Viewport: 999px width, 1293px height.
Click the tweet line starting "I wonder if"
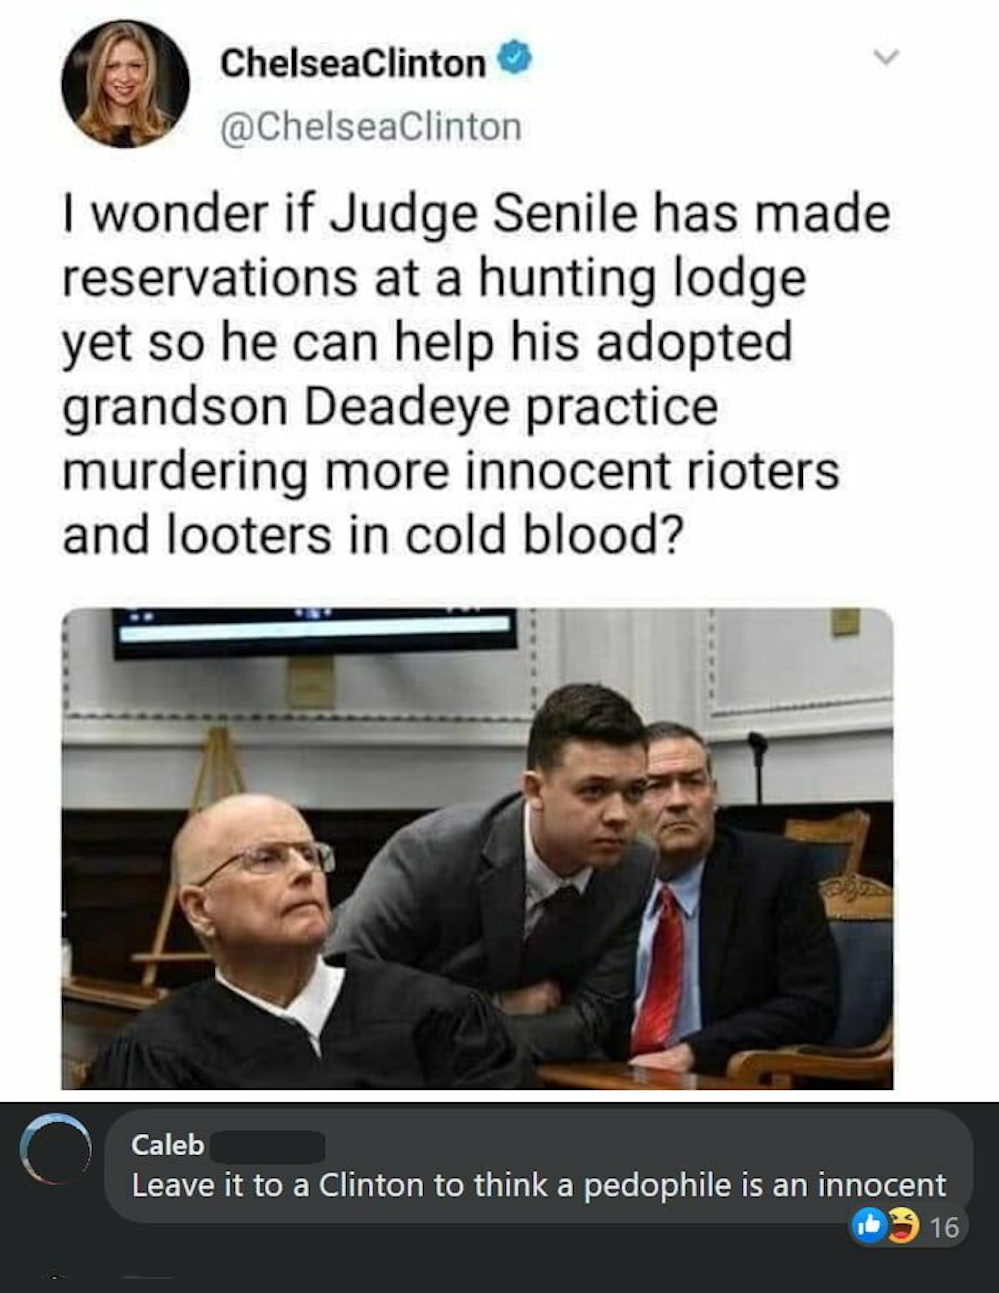pos(476,214)
